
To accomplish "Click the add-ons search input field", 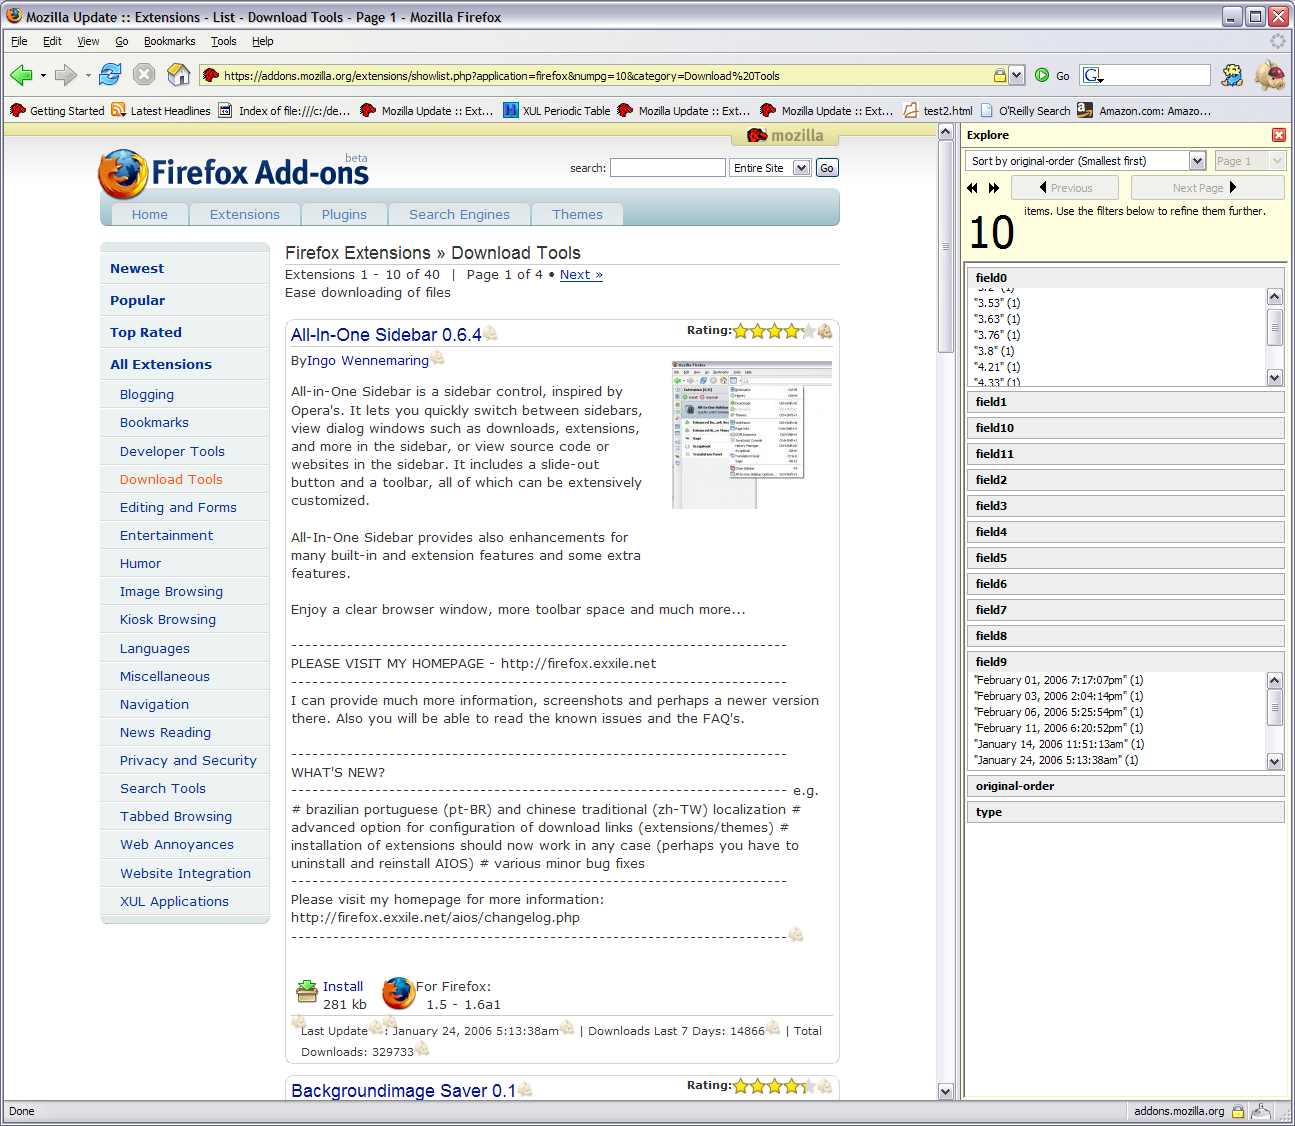I will click(x=667, y=168).
